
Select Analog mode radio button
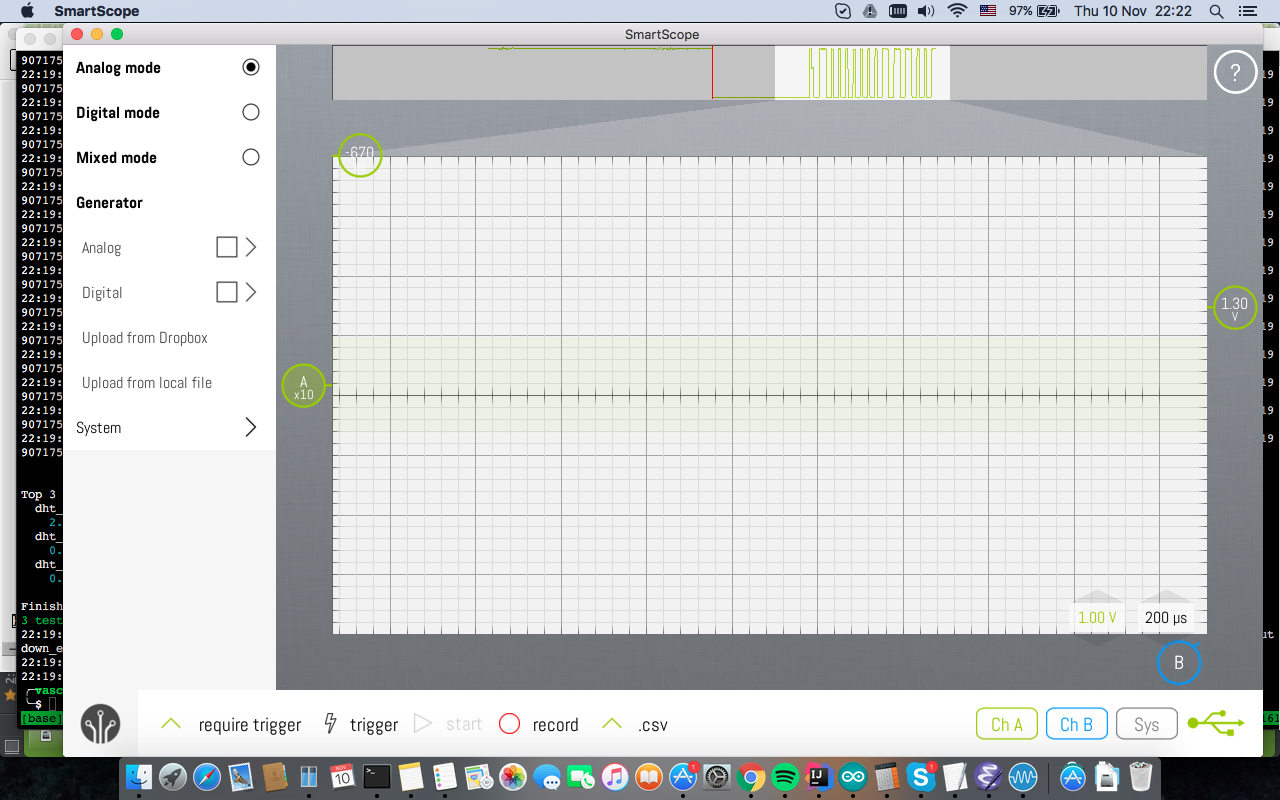(x=251, y=67)
